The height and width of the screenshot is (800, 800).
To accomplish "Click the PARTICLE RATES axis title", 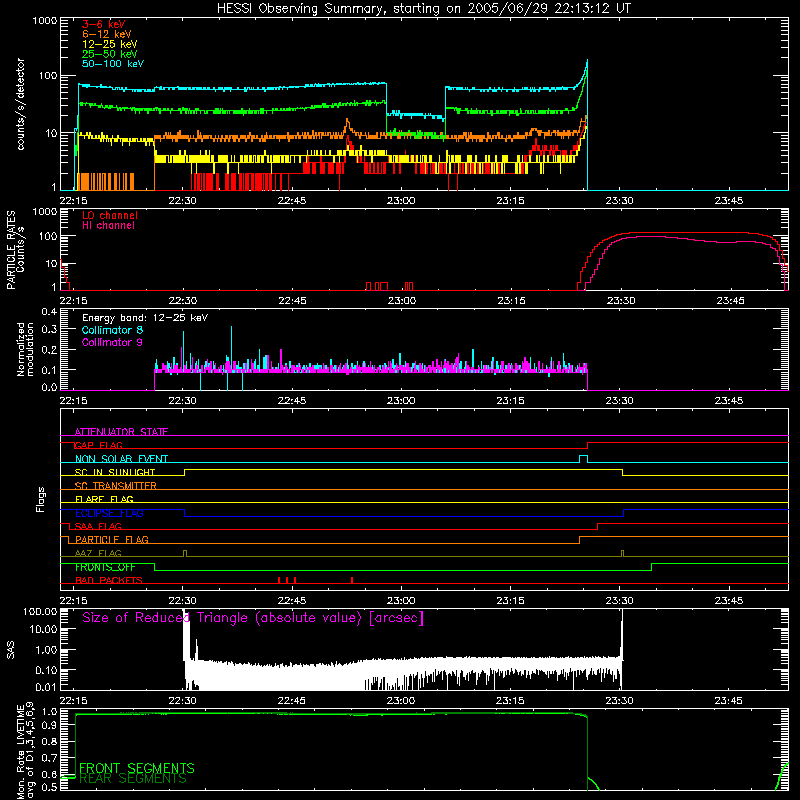I will click(x=11, y=250).
